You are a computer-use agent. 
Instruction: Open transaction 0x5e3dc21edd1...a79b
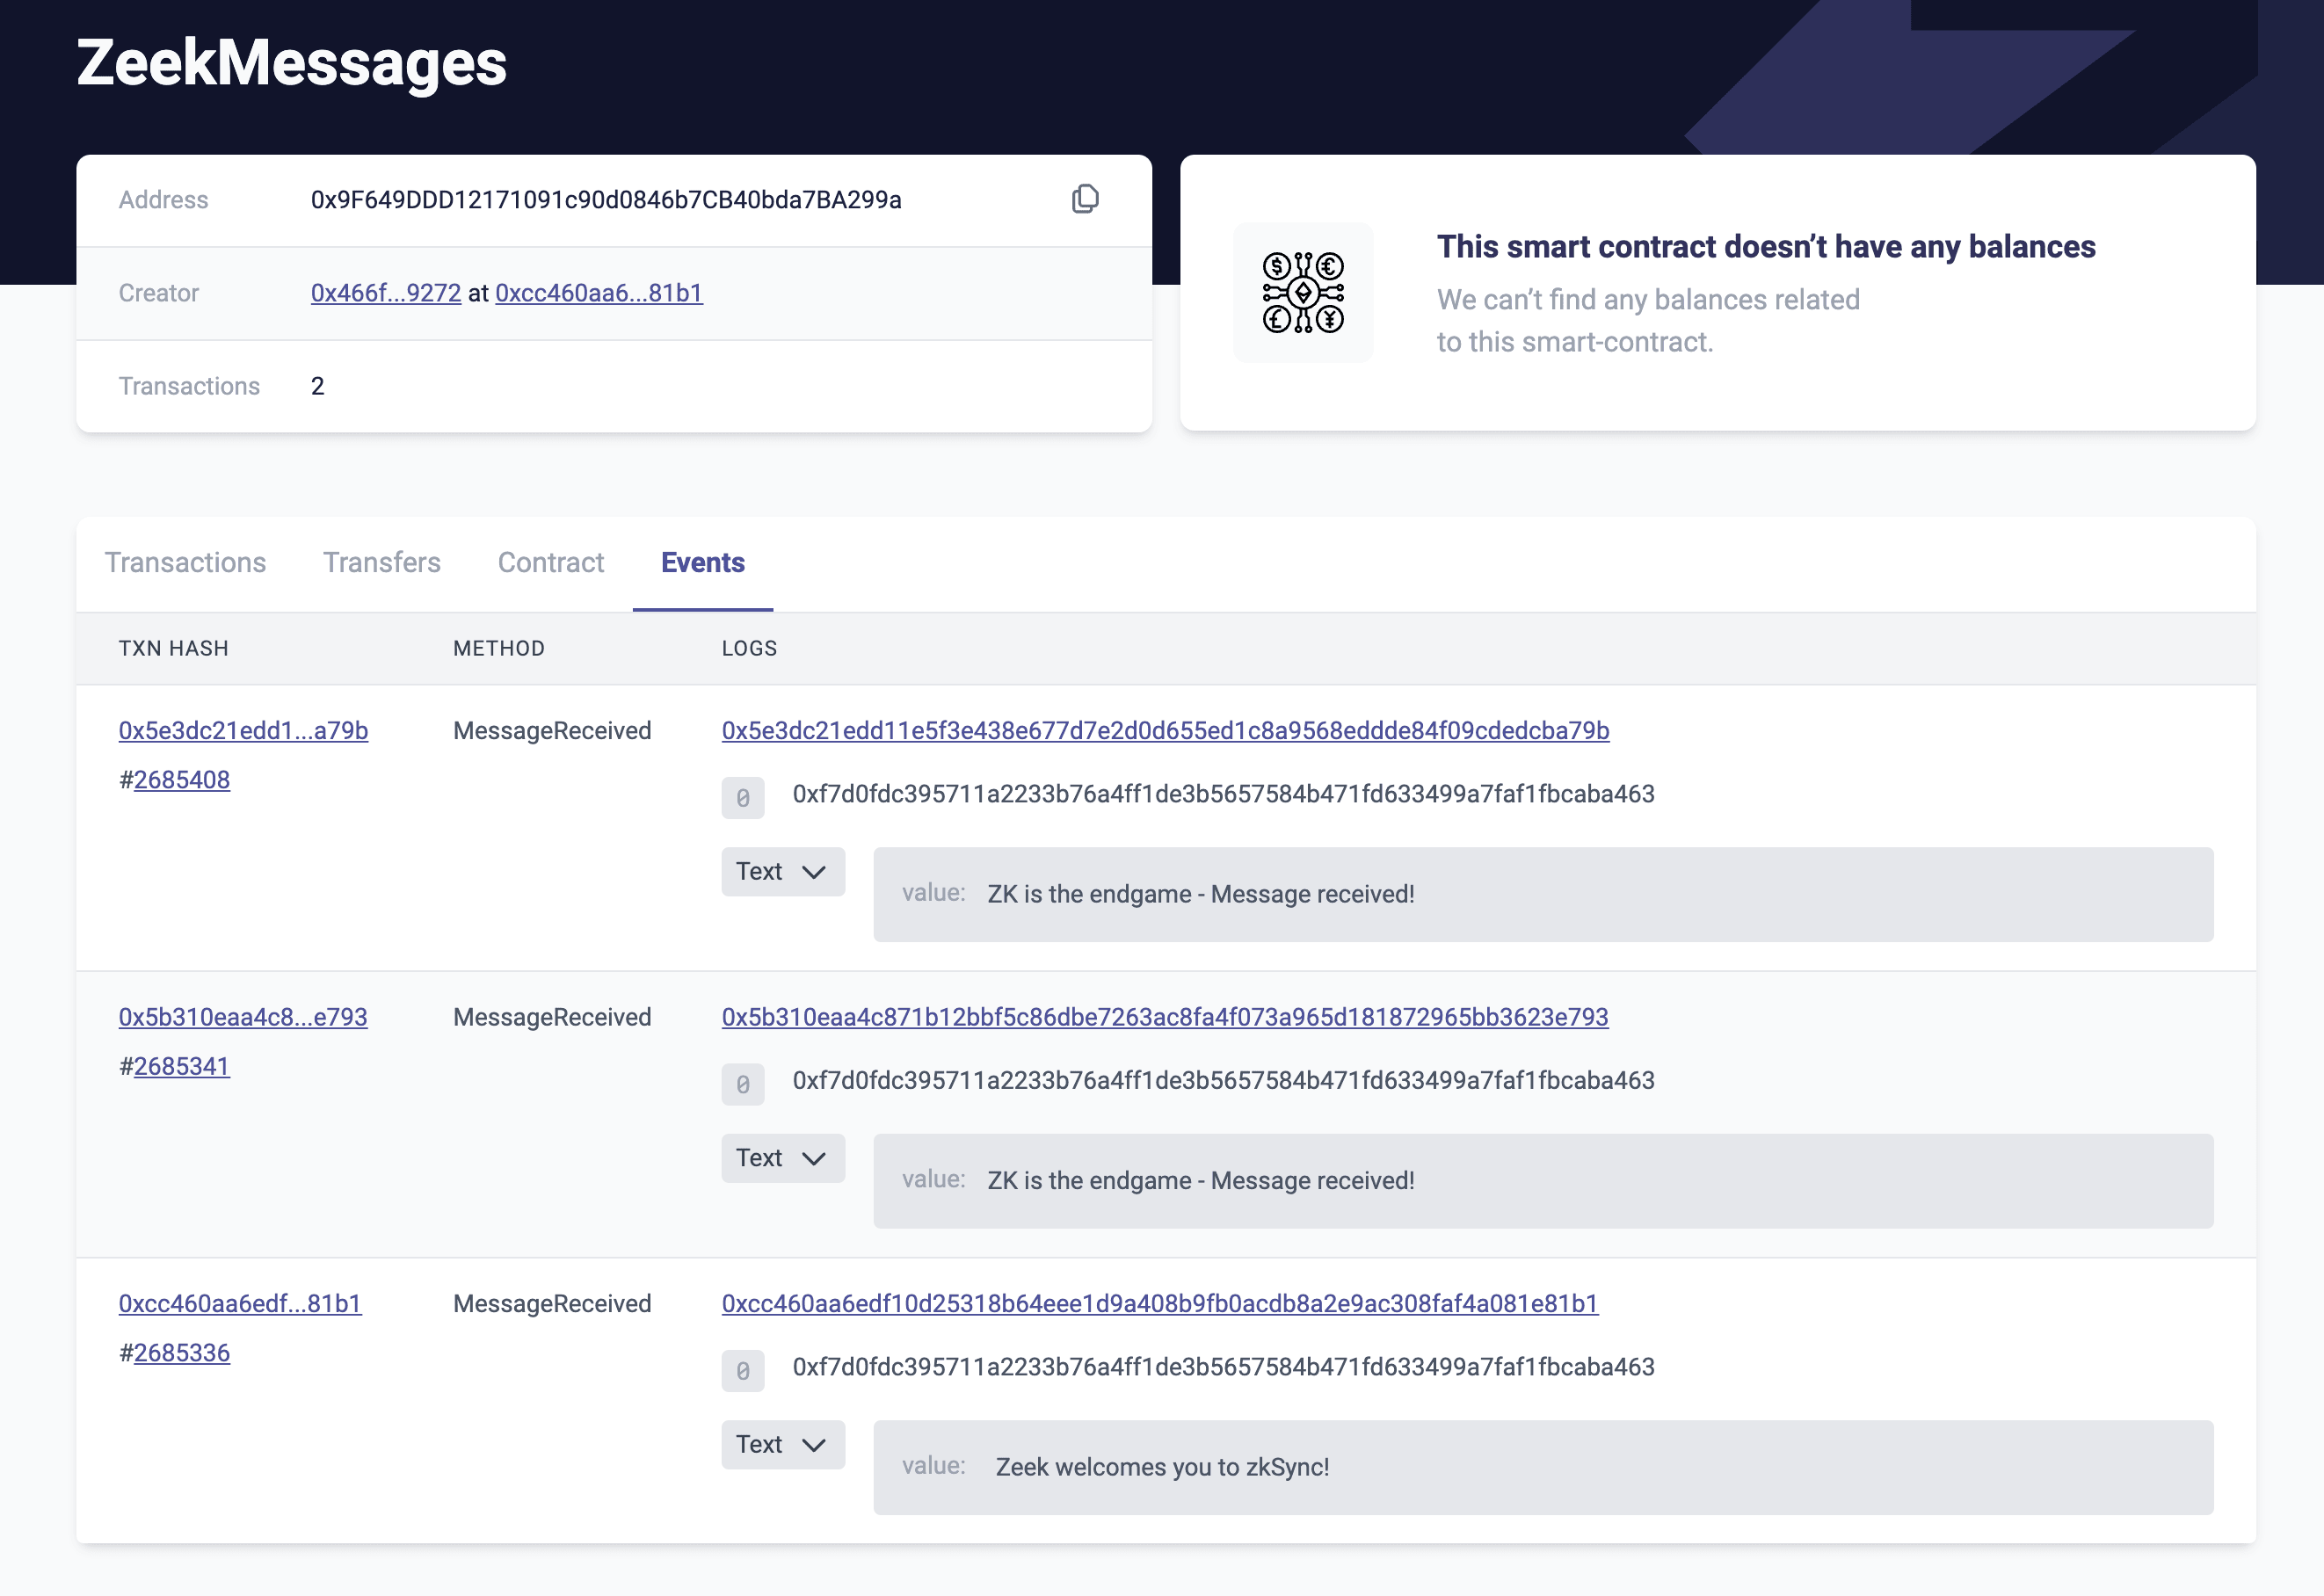pyautogui.click(x=243, y=730)
